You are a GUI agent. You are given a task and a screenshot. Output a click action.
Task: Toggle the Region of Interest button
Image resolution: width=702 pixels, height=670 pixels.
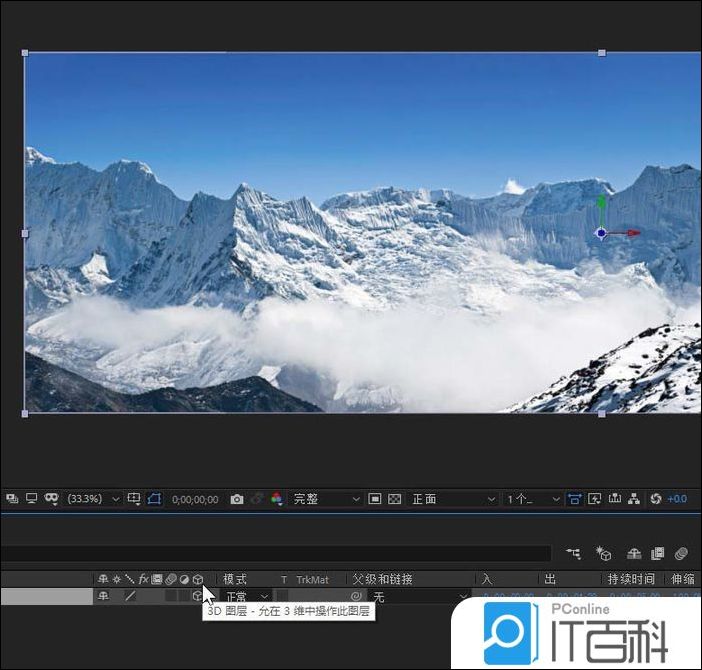[375, 499]
